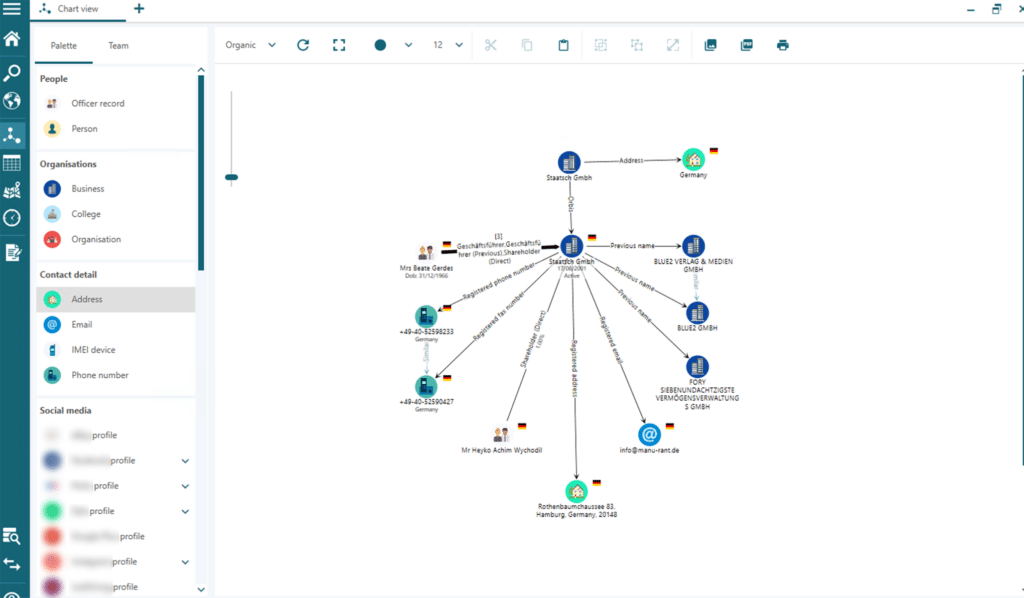Click the zoom slider handle
The height and width of the screenshot is (598, 1024).
[x=231, y=177]
